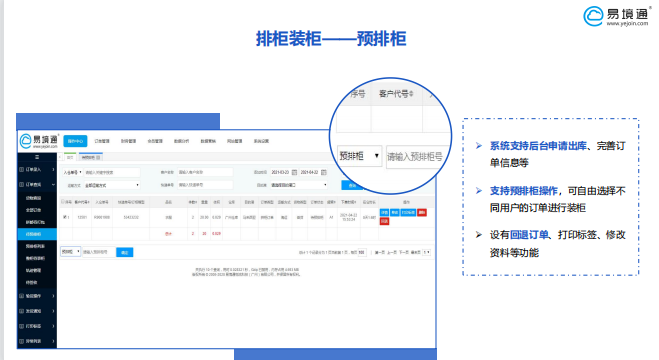Viewport: 659px width, 360px height.
Task: Click the keyword input beside 入仓单号
Action: tap(112, 172)
